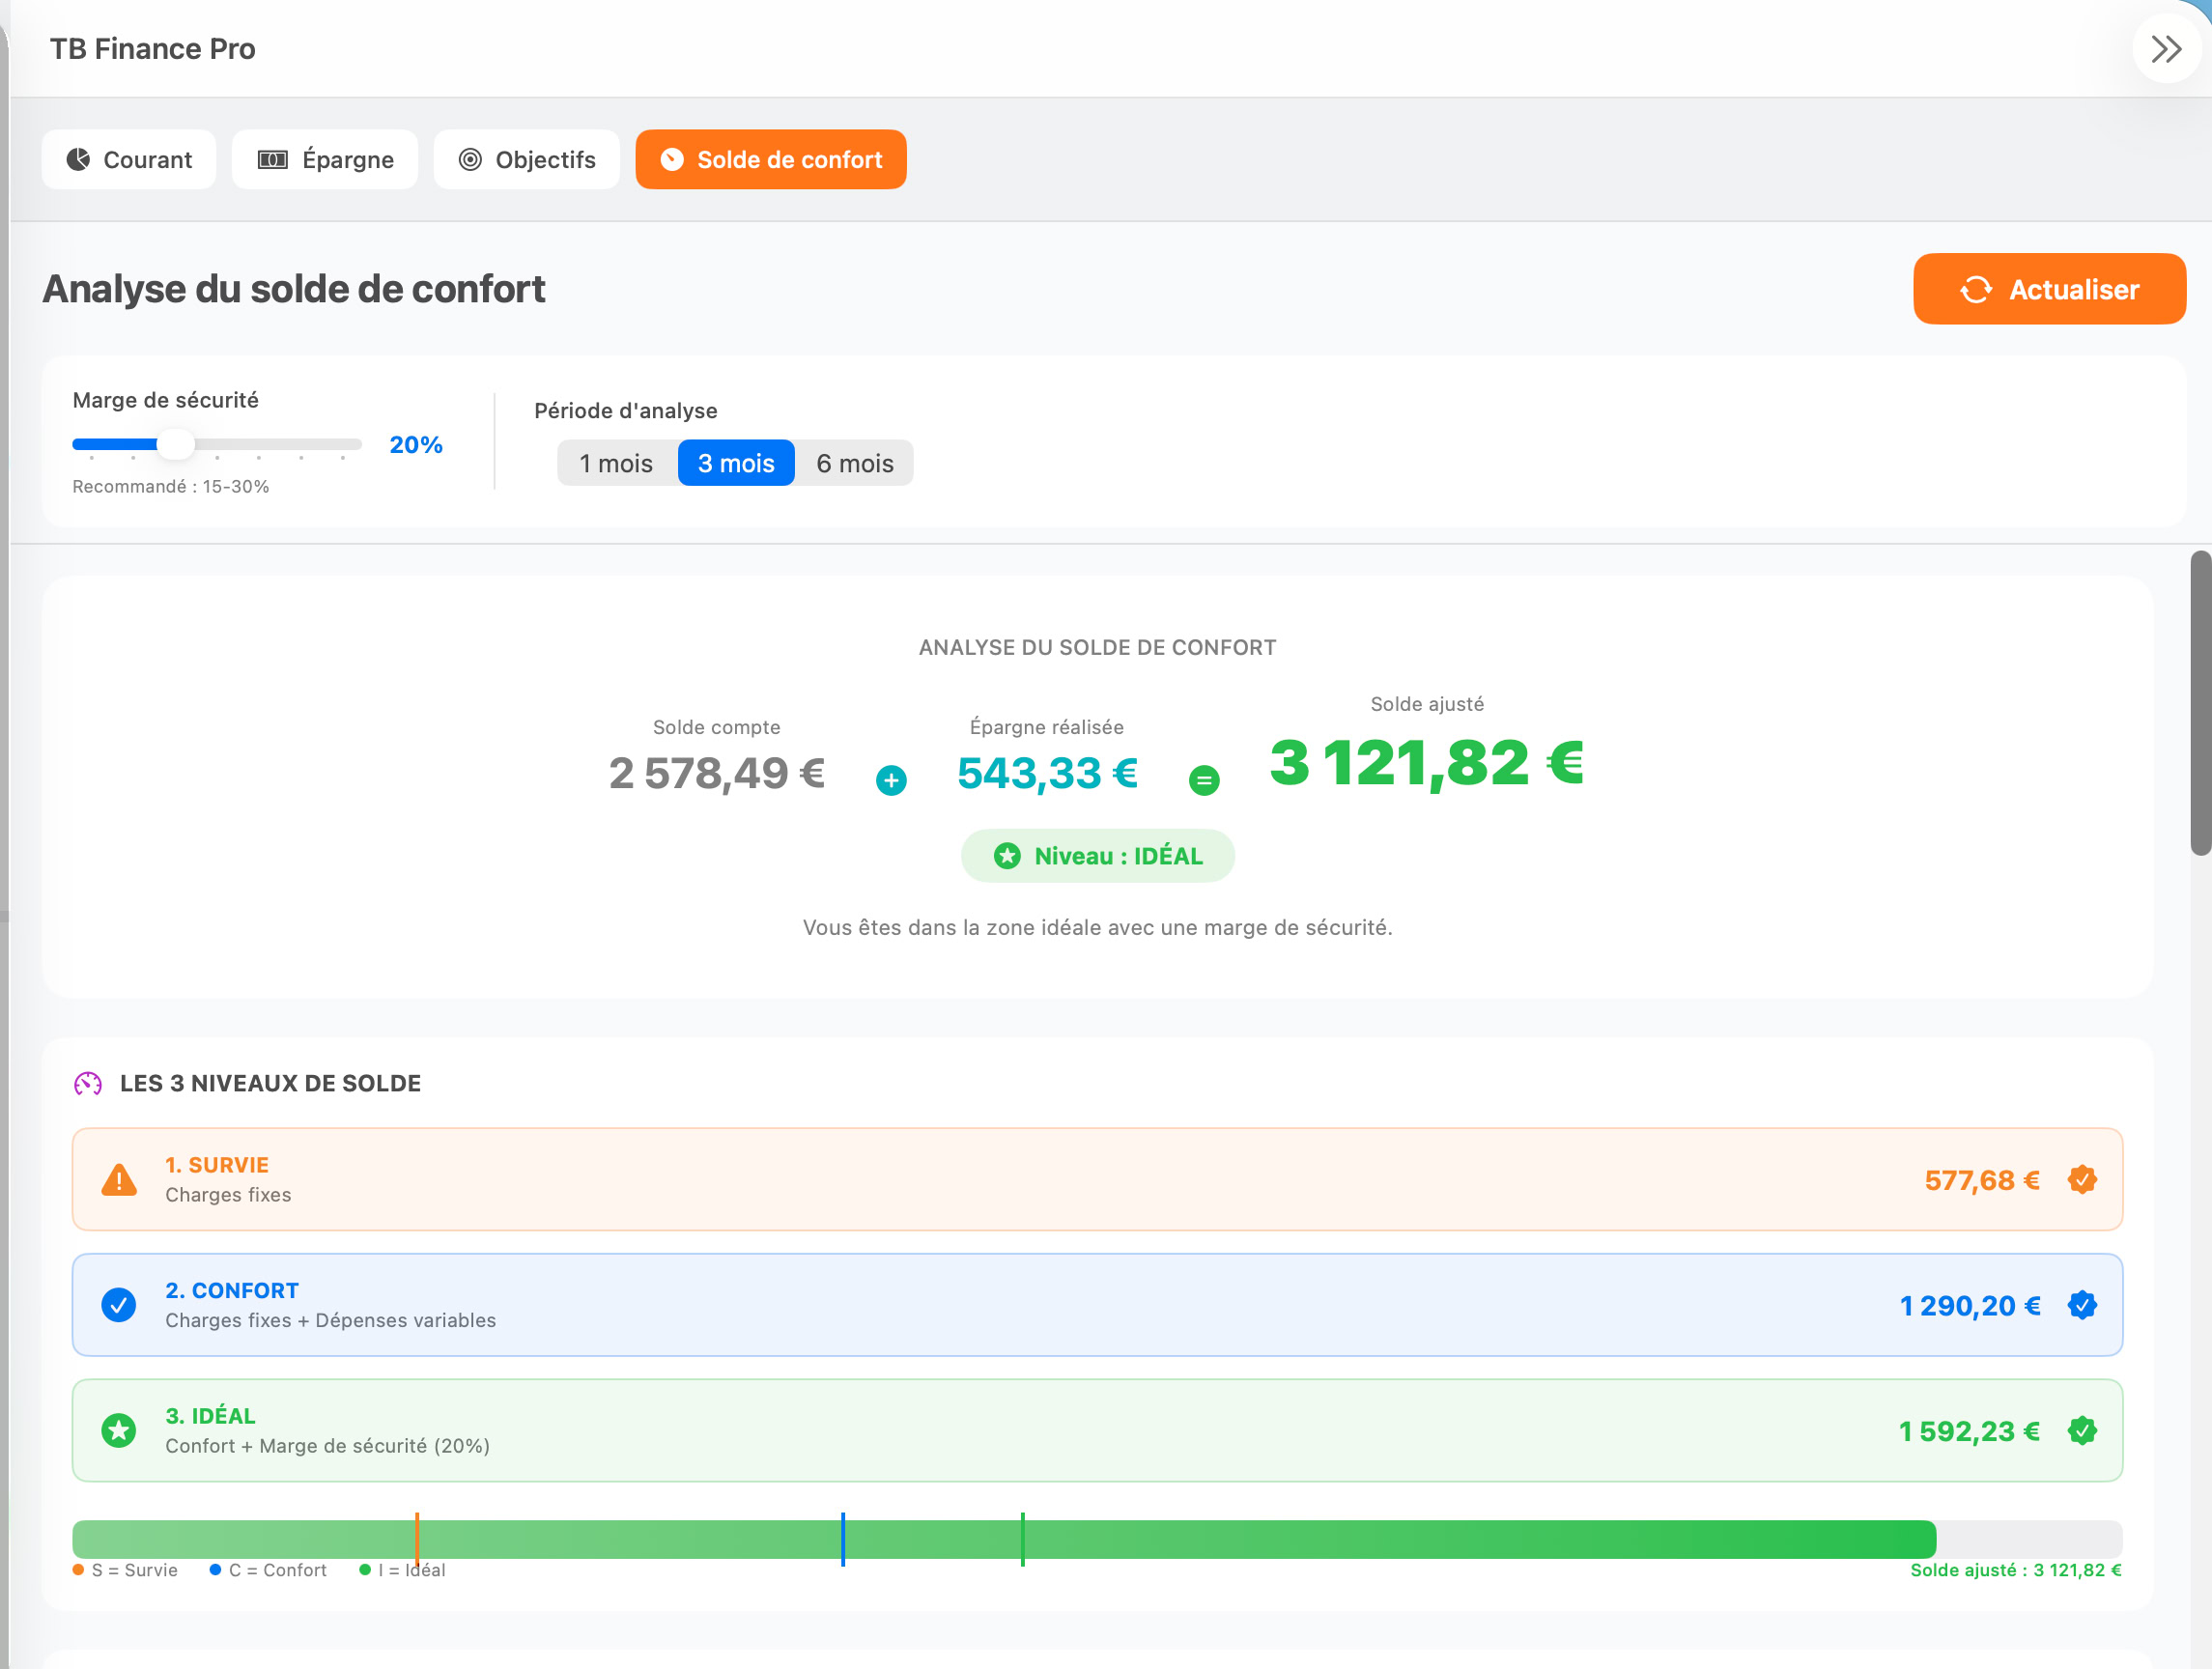Click the orange warning triangle in Survie row
Image resolution: width=2212 pixels, height=1669 pixels.
[x=119, y=1180]
